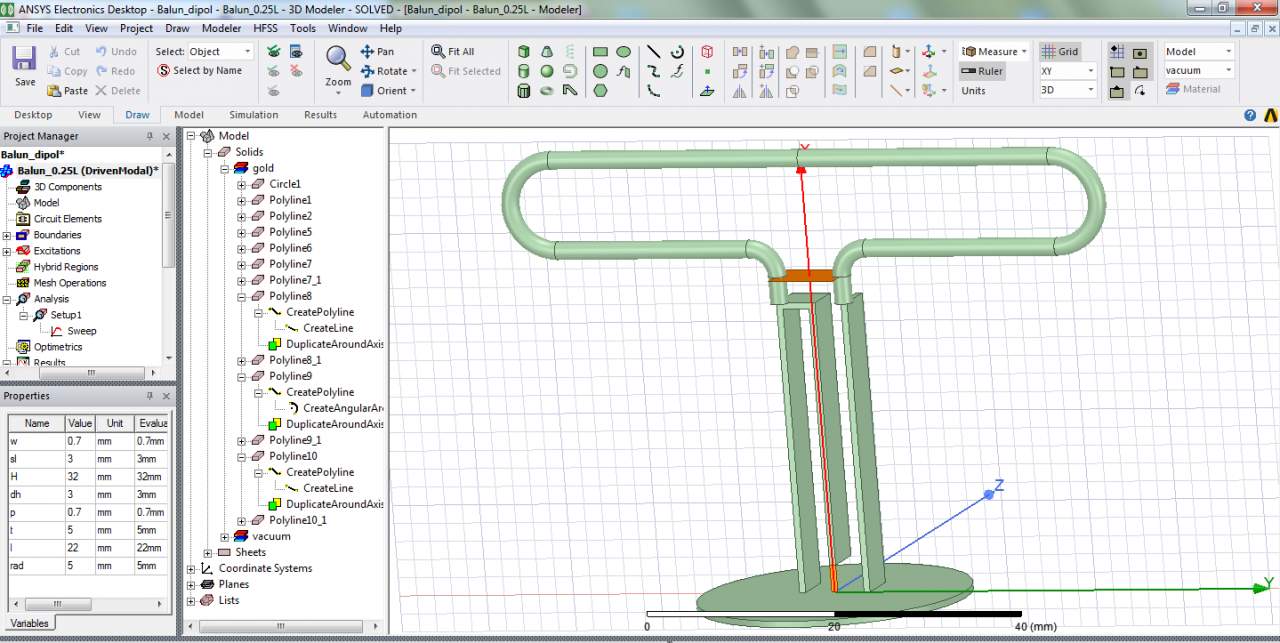The image size is (1280, 643).
Task: Pick the Draw rectangle tool
Action: point(600,52)
